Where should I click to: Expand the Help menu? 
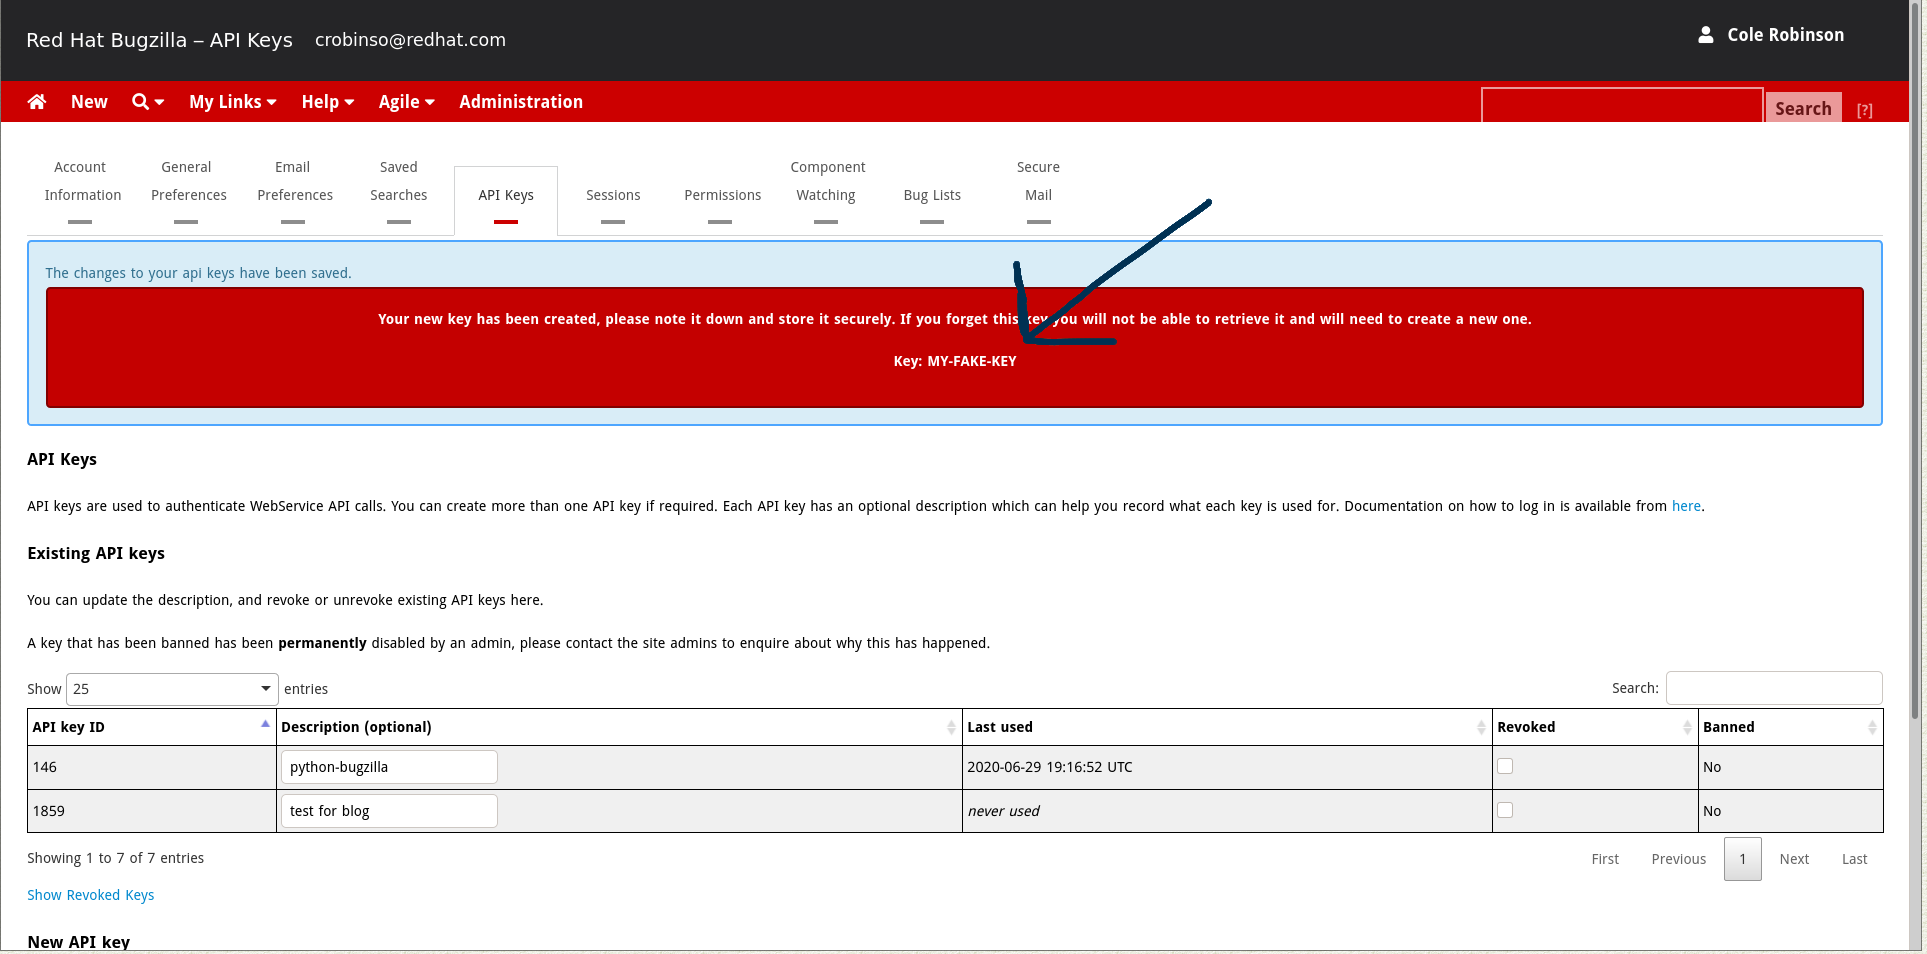click(328, 102)
